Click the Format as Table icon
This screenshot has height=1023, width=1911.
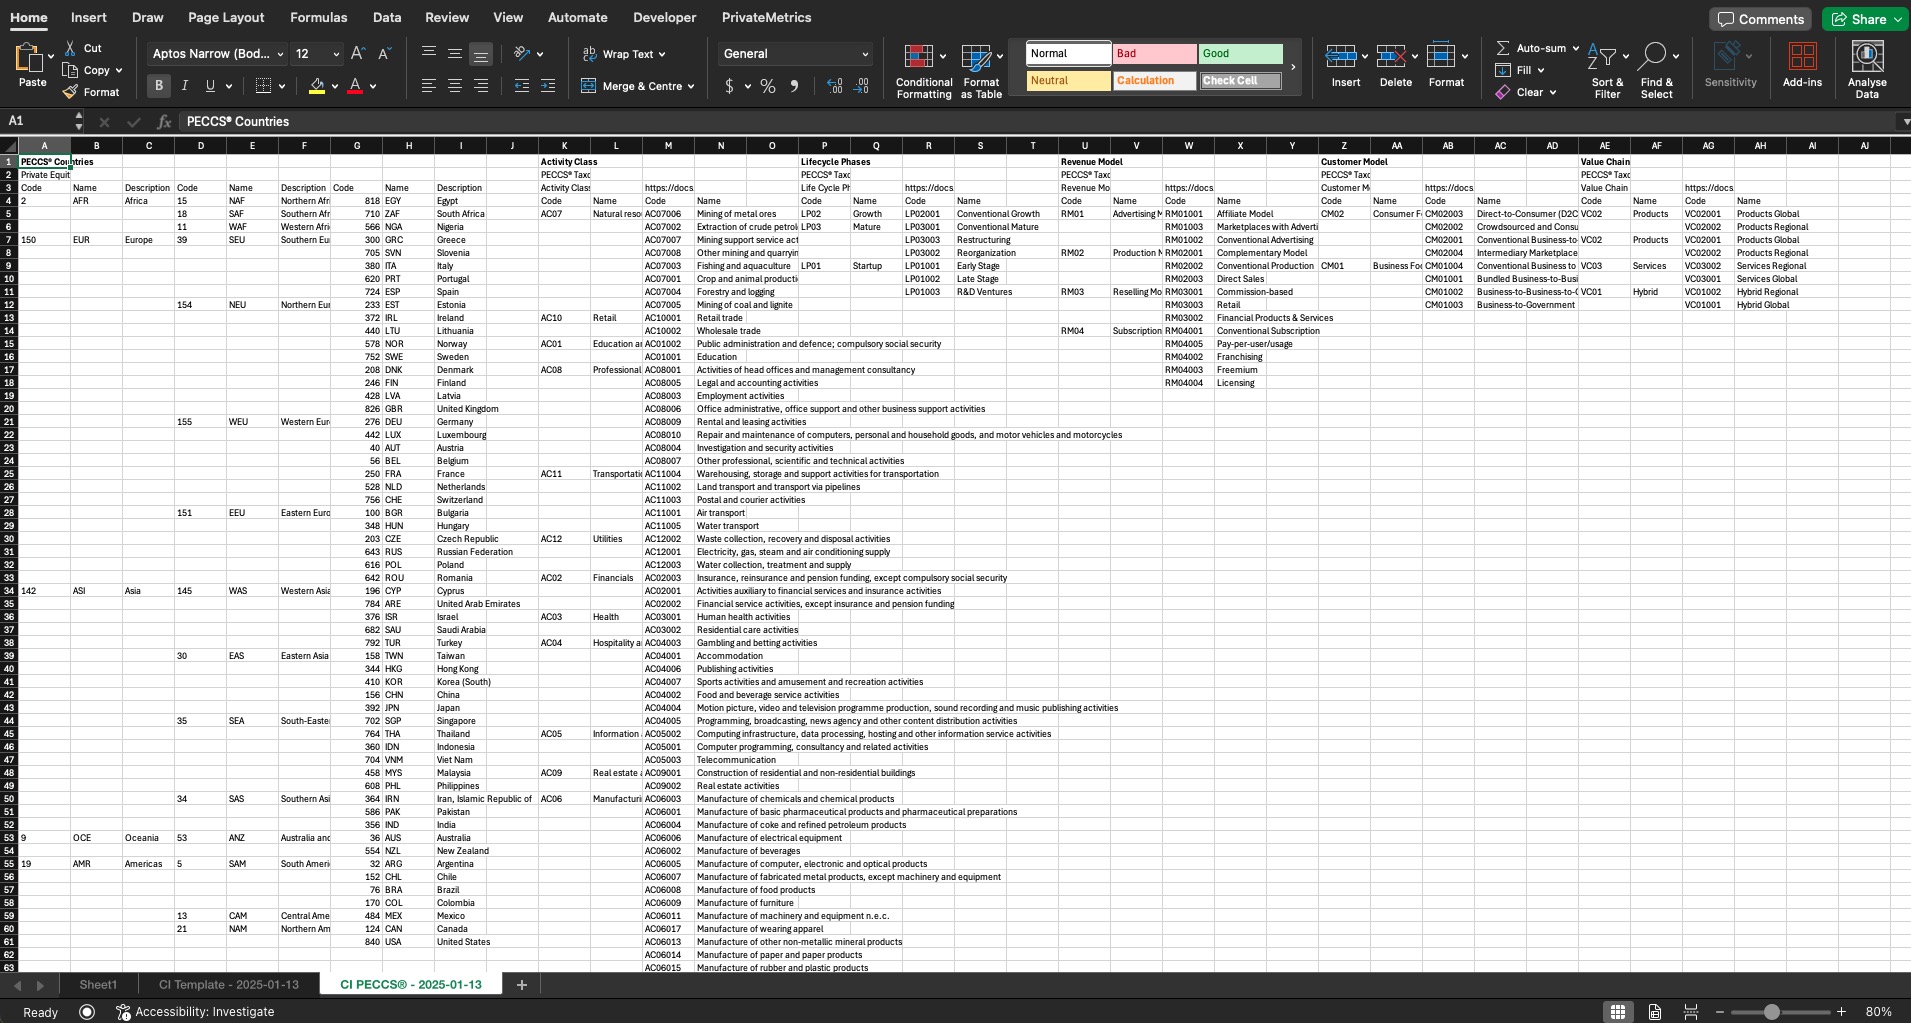(976, 58)
